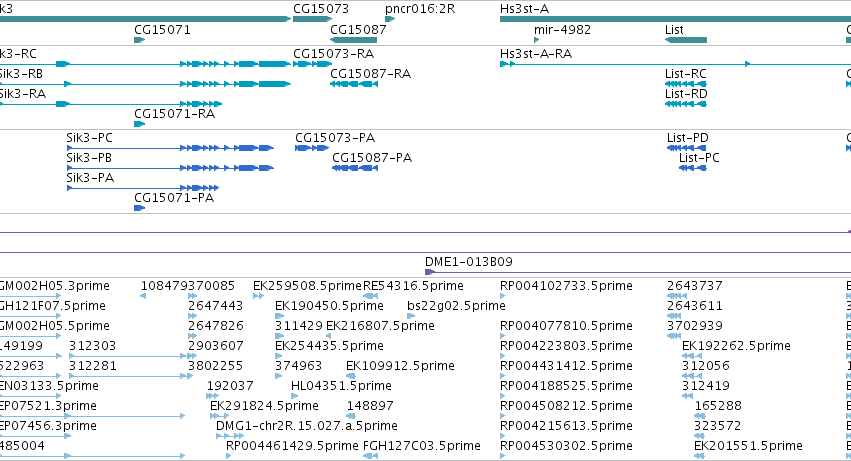Select the CG15087-RA transcript exons
Screen dimensions: 851x461
353,84
